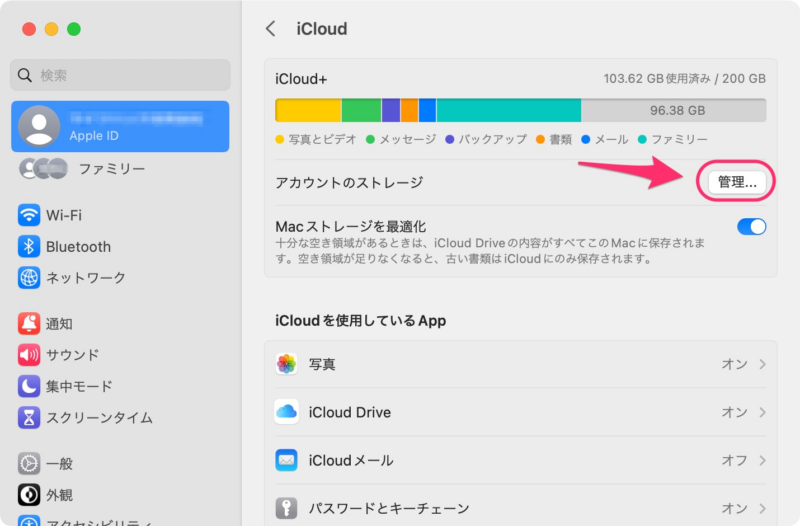Click the 管理... button
The image size is (800, 526).
(x=737, y=182)
